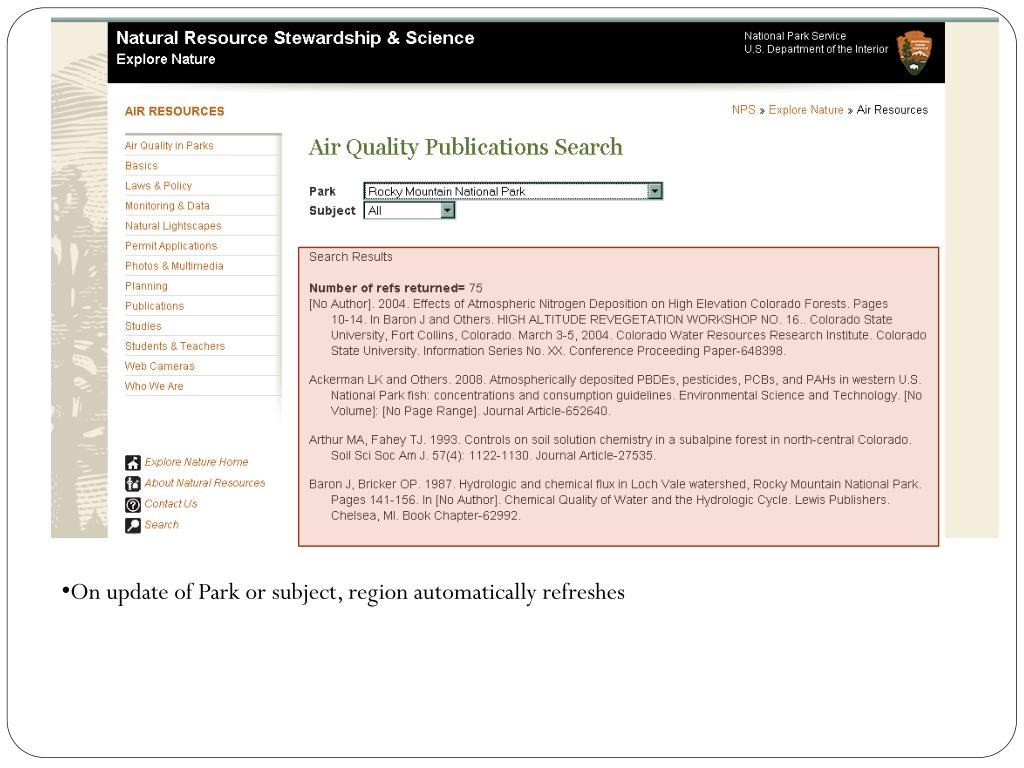Open Photos & Multimedia link
The image size is (1024, 768).
[174, 266]
